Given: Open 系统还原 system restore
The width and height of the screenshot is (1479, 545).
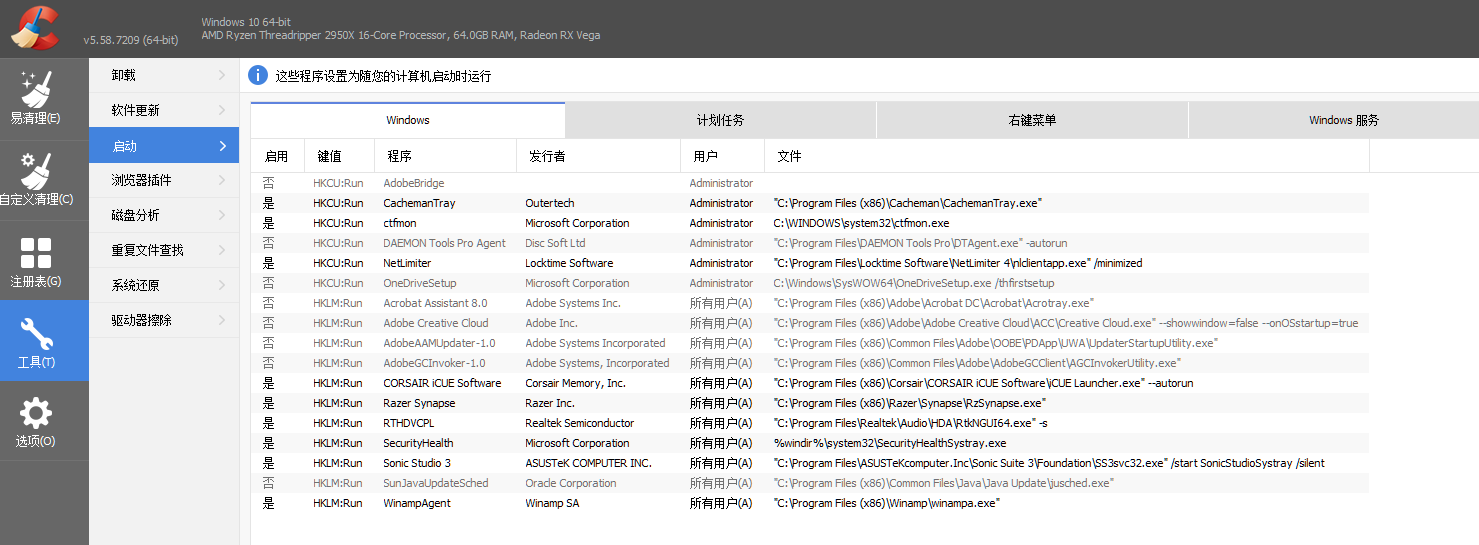Looking at the screenshot, I should 164,285.
